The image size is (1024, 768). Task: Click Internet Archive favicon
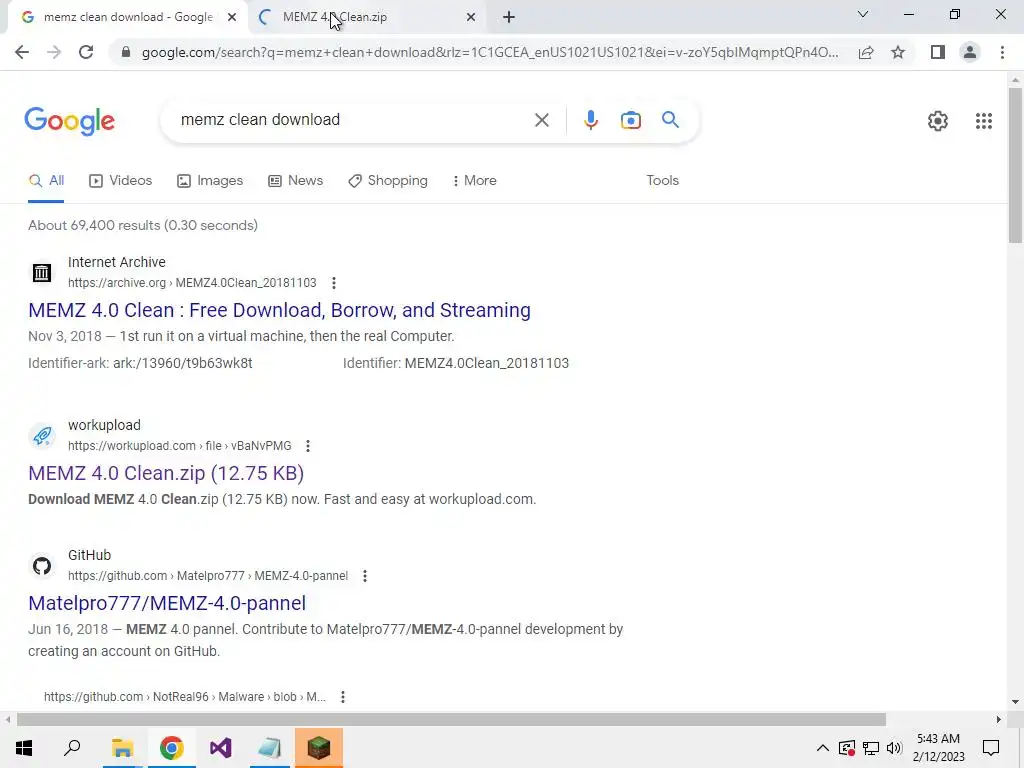[42, 272]
